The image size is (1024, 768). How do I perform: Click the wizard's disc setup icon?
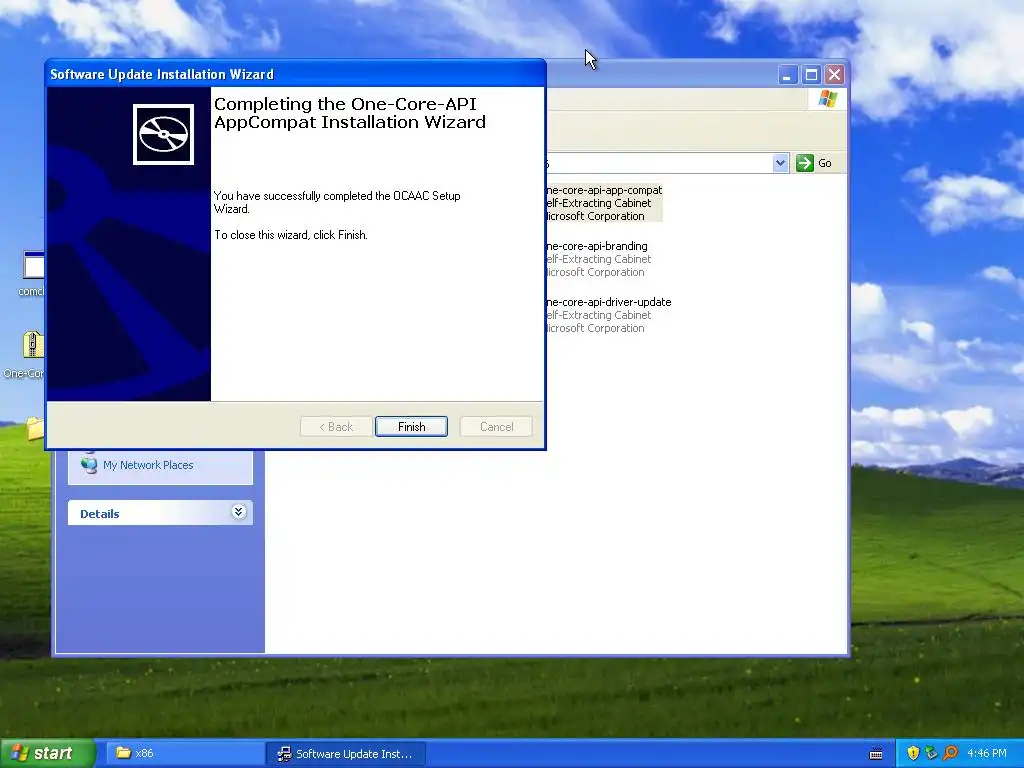[x=163, y=135]
